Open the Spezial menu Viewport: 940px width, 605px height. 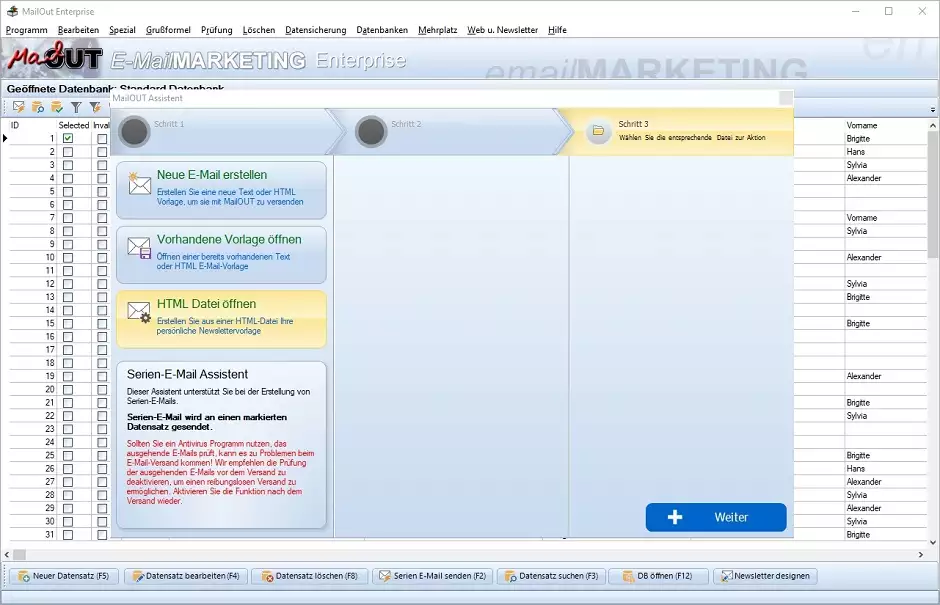[x=122, y=30]
